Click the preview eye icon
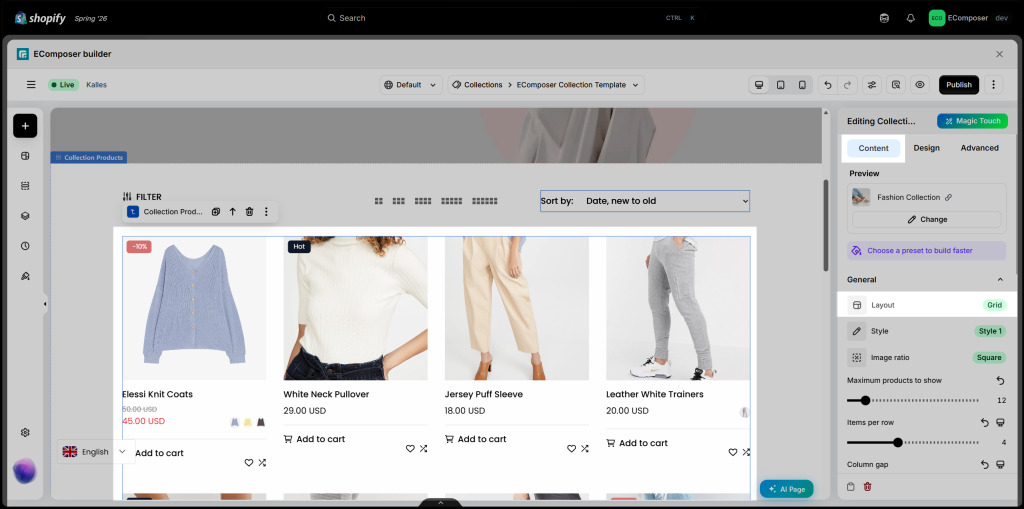 [x=920, y=85]
